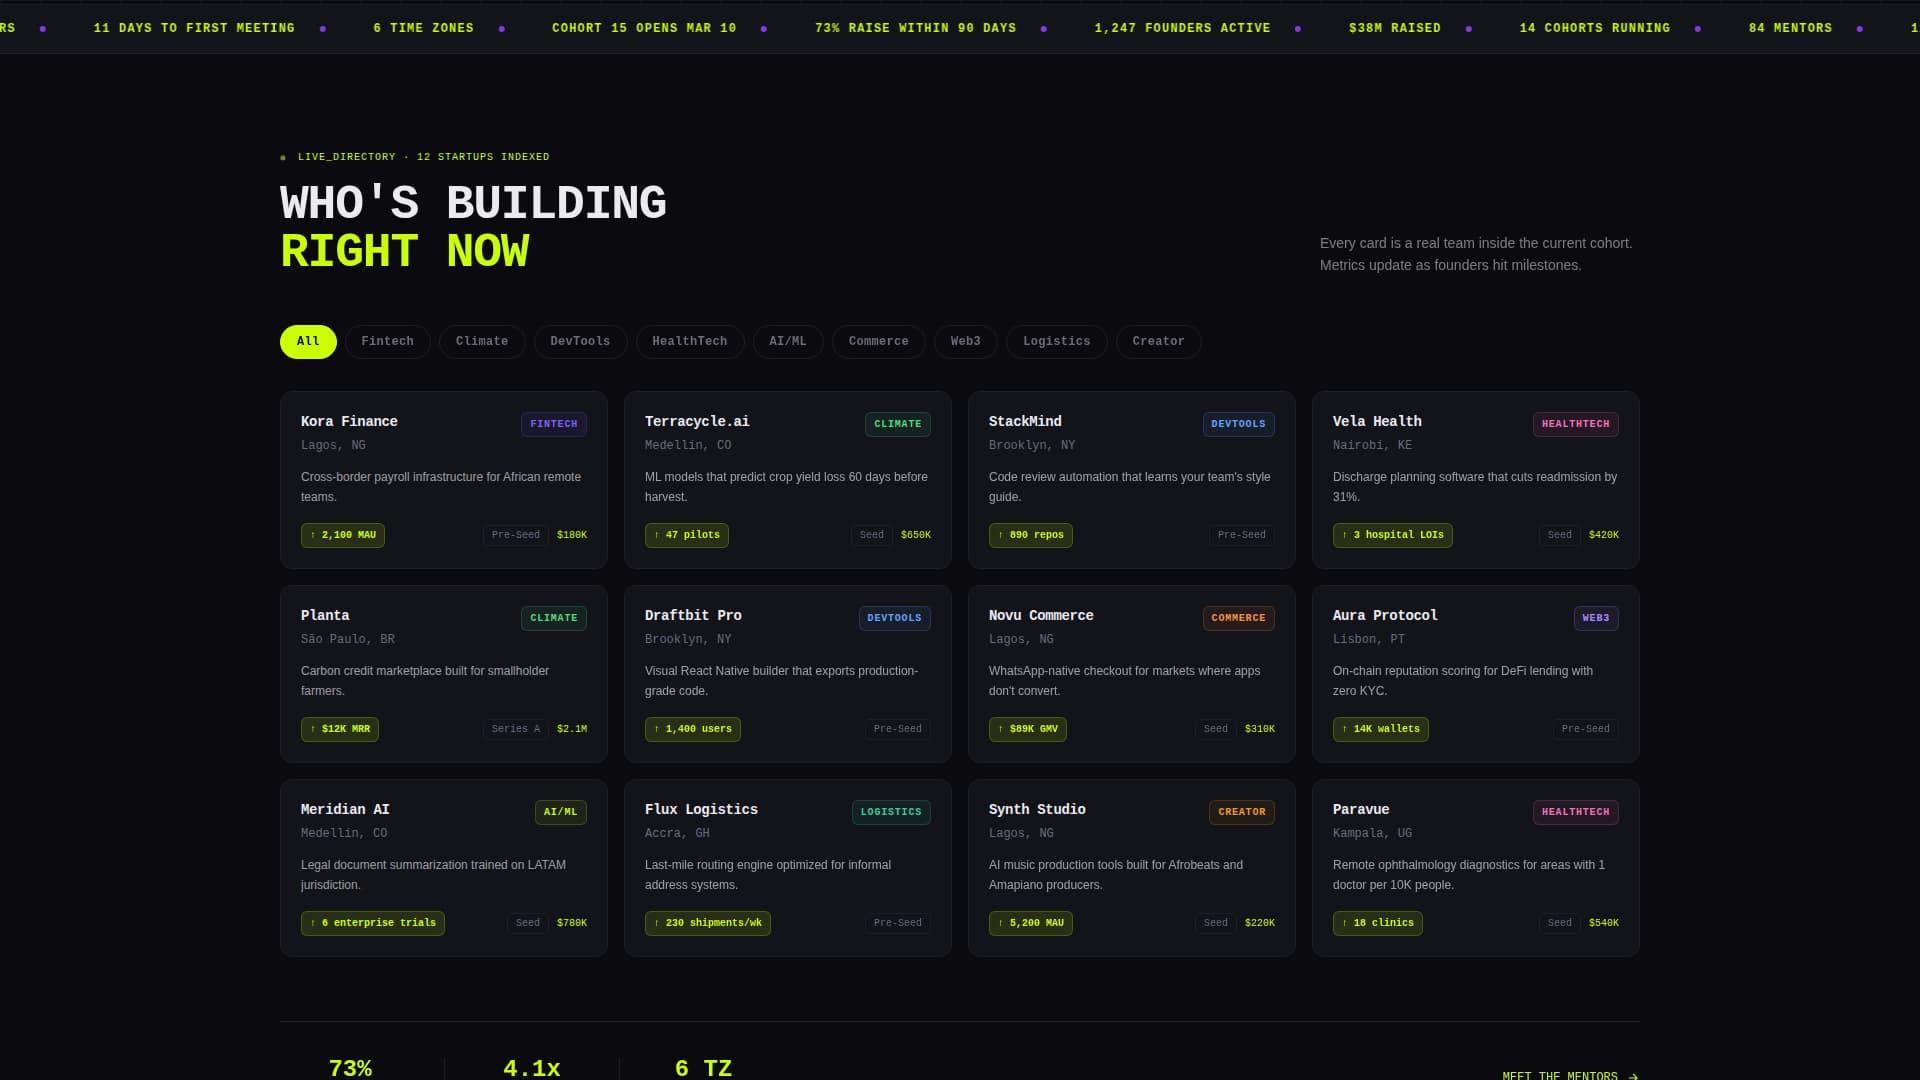The height and width of the screenshot is (1080, 1920).
Task: Click the CREATOR badge on Synth Studio
Action: 1241,812
